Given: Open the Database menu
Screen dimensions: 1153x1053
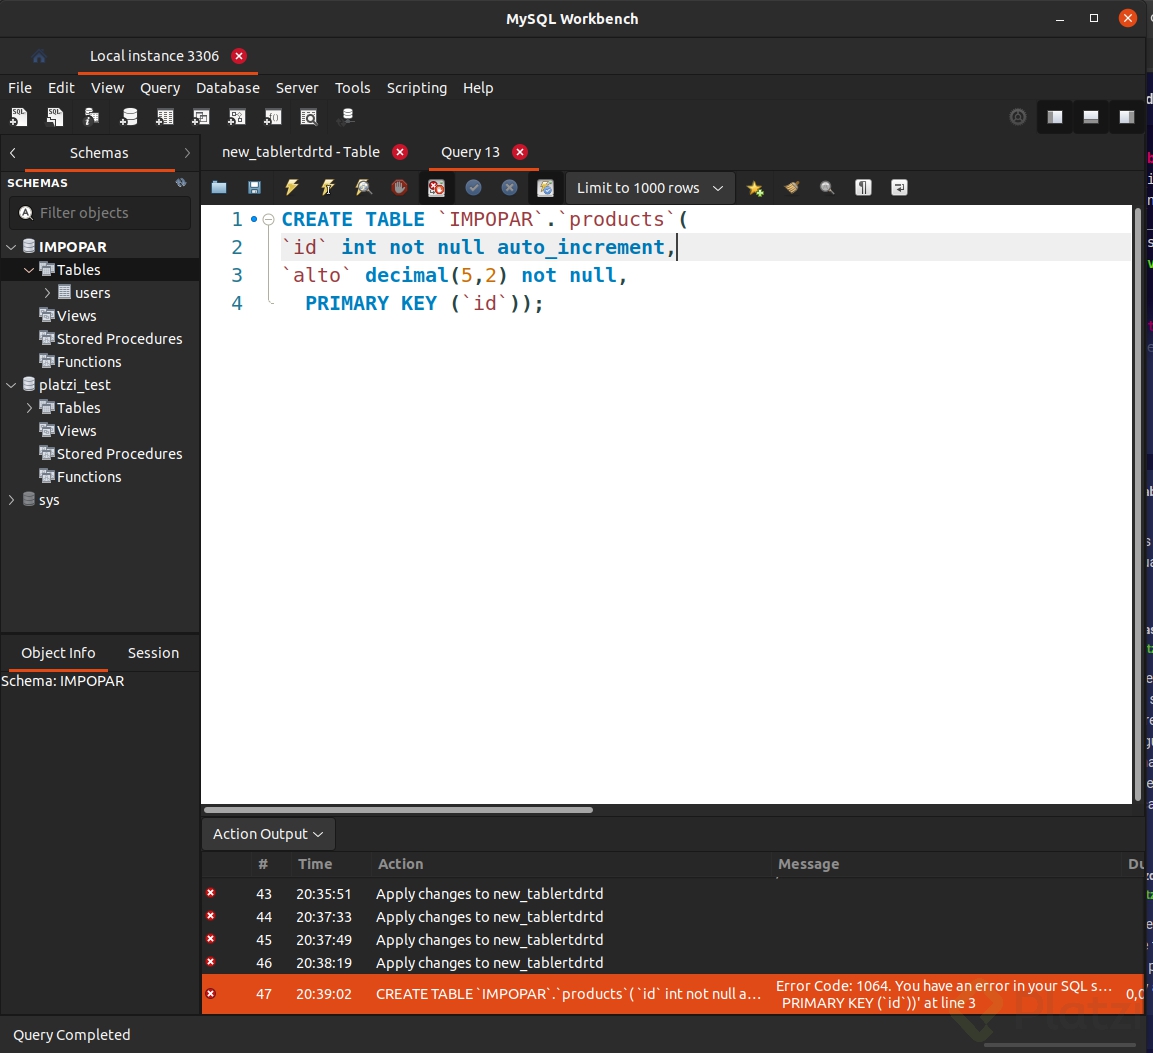Looking at the screenshot, I should click(228, 88).
